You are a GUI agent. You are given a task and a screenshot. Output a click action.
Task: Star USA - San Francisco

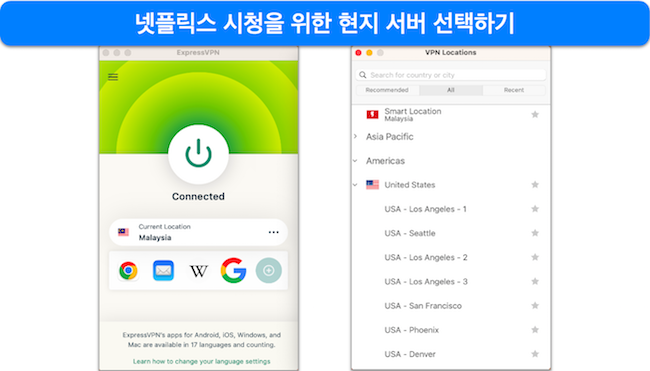(x=535, y=306)
